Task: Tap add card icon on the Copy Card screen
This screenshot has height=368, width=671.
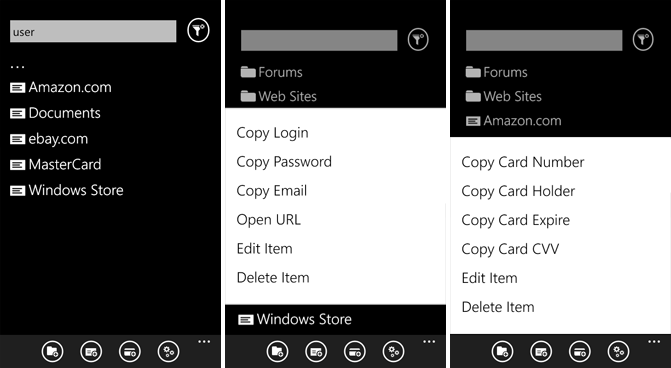Action: pyautogui.click(x=580, y=352)
